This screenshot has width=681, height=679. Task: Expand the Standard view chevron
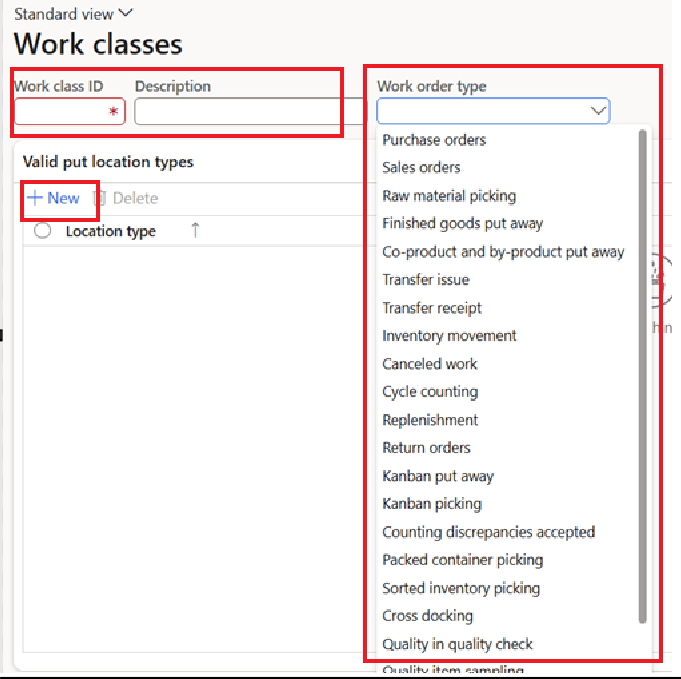(x=125, y=14)
